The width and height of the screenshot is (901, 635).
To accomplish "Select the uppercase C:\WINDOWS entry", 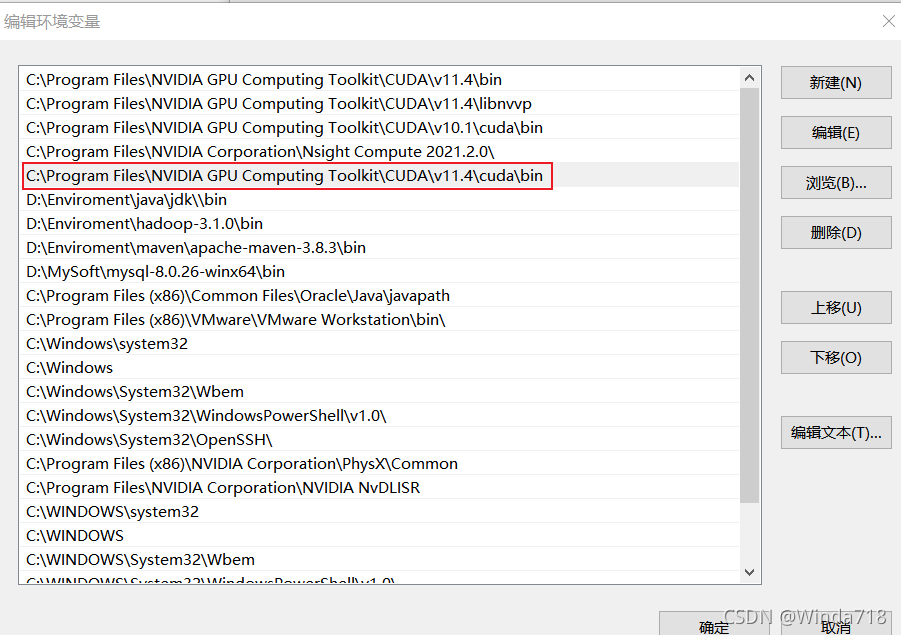I will click(x=379, y=536).
